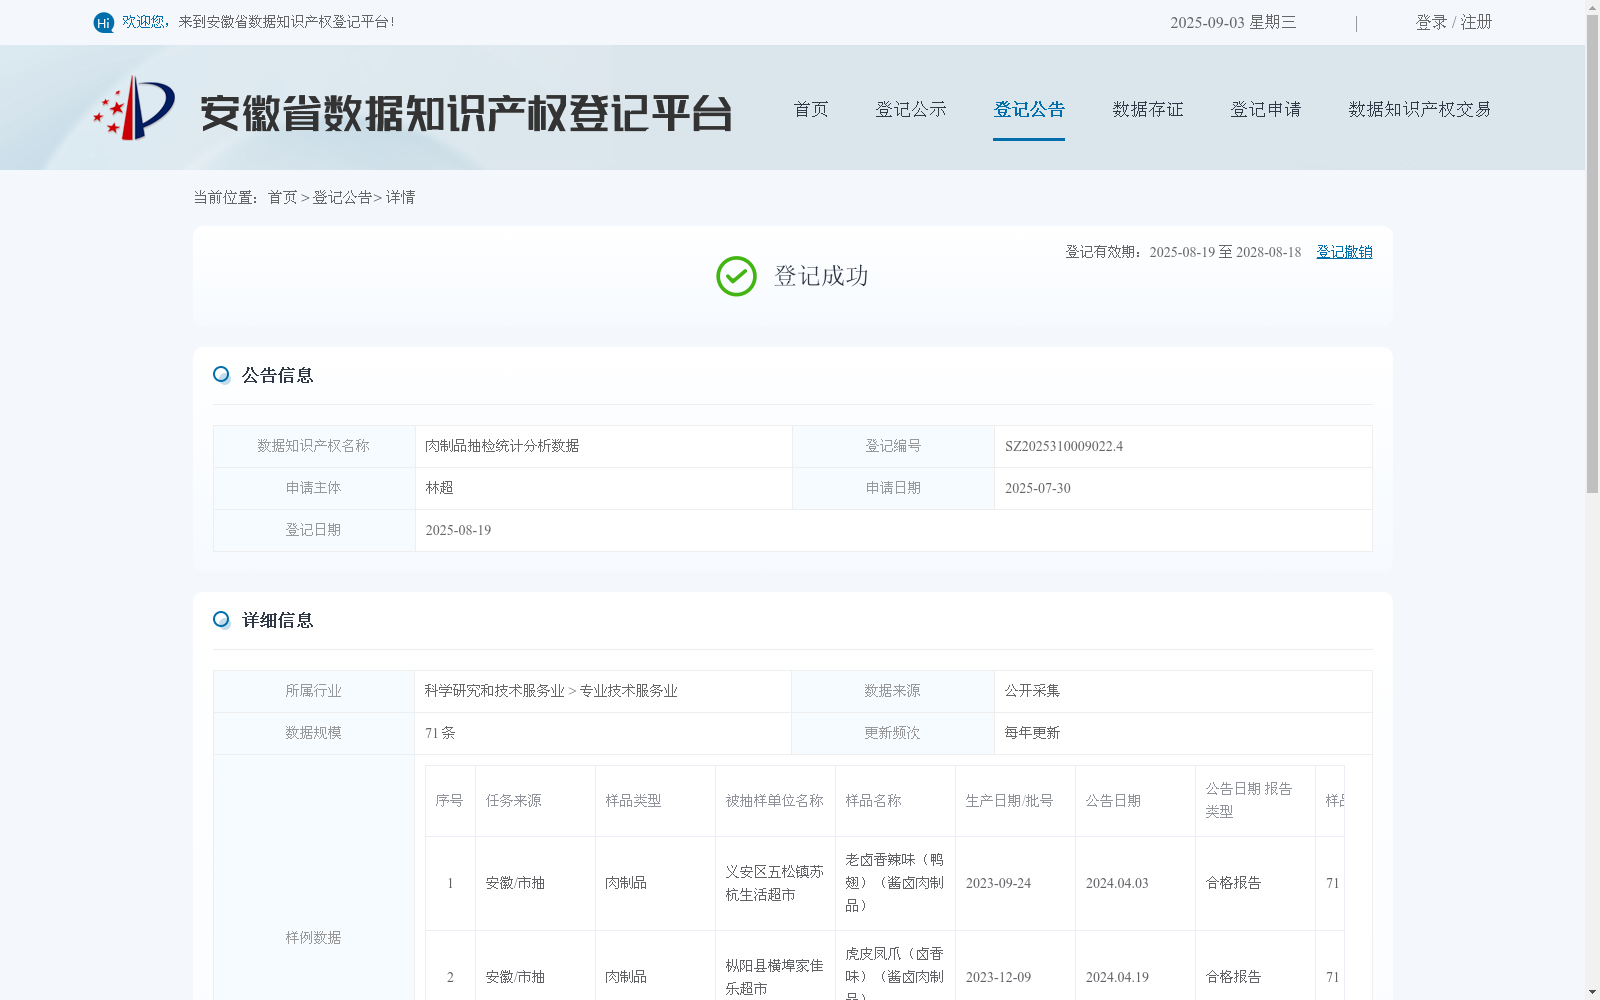Click the scrollbar down arrow
This screenshot has height=1000, width=1600.
[x=1592, y=993]
